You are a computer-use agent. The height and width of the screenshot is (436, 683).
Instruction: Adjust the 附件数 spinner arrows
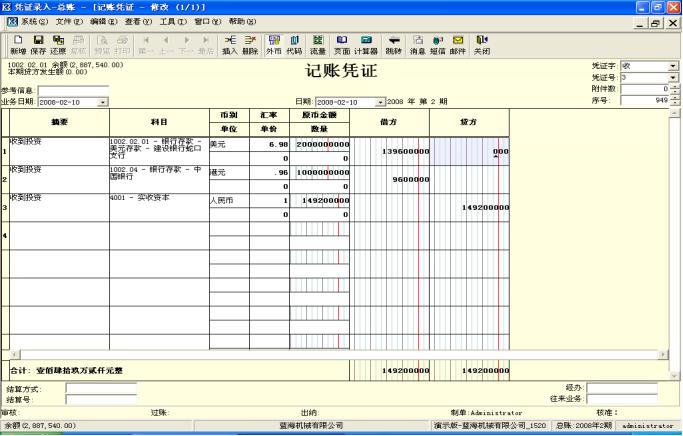coord(675,89)
